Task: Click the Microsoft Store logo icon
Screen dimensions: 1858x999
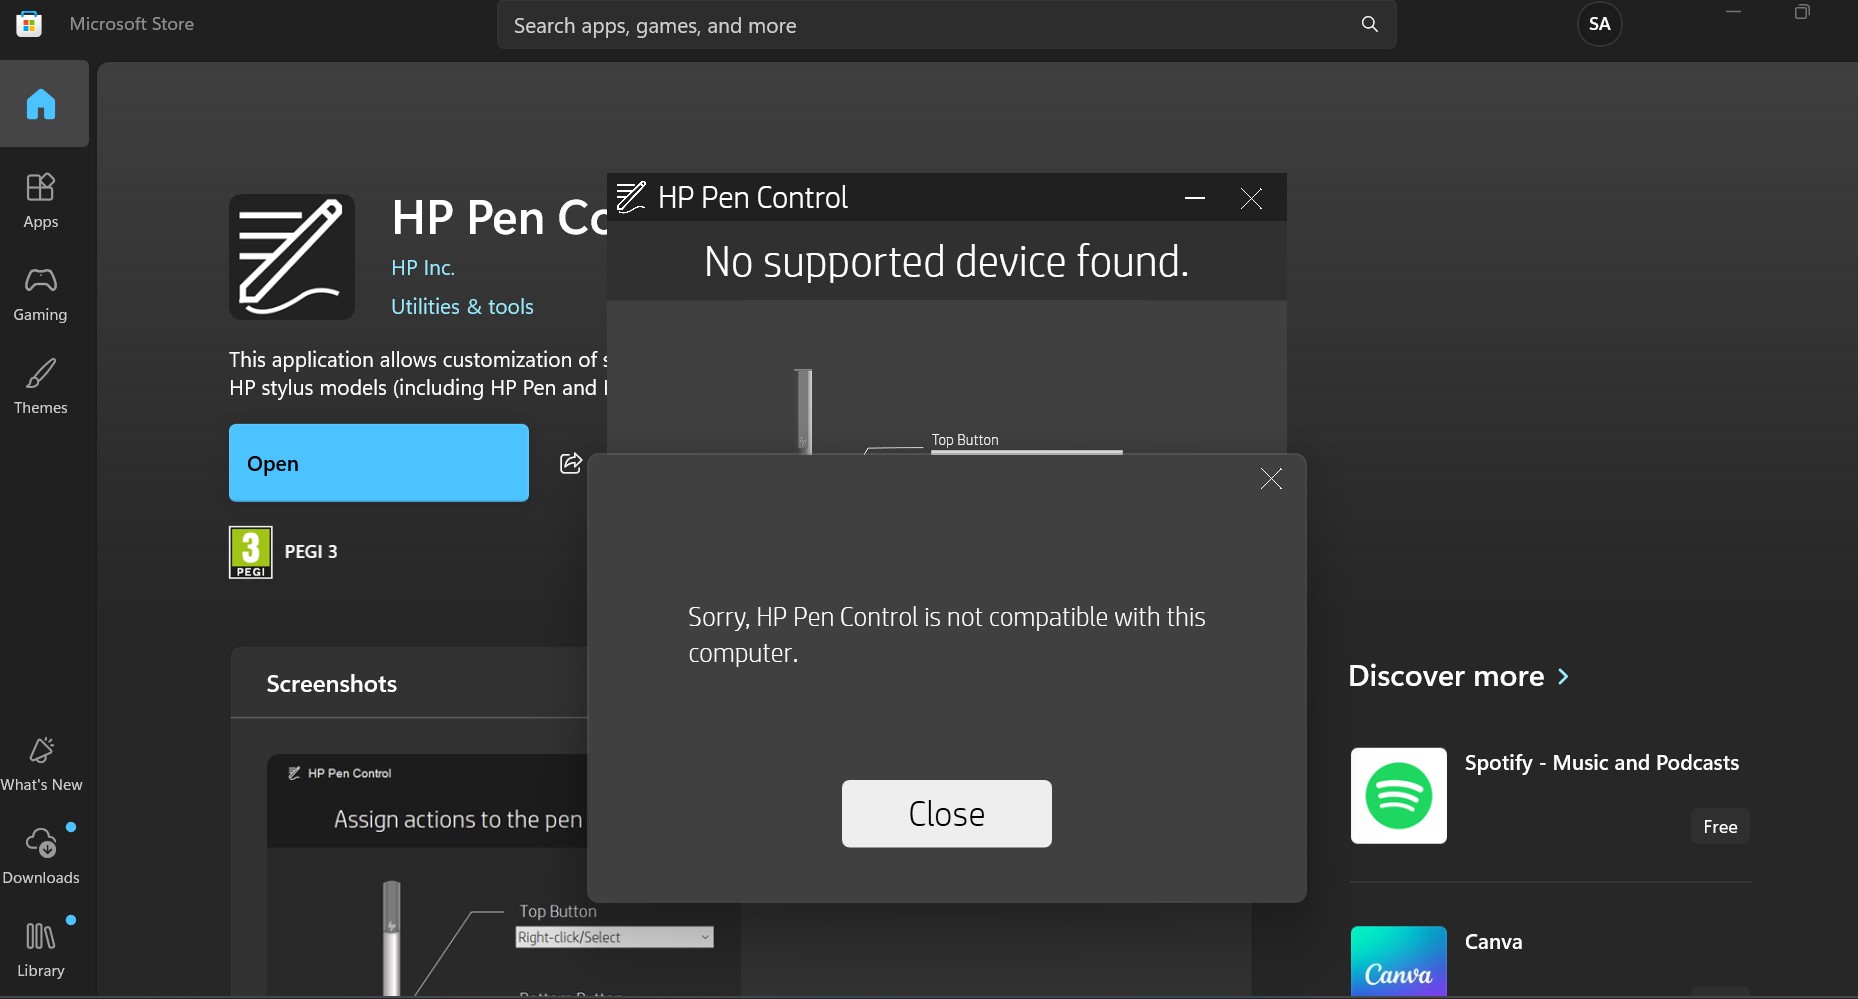Action: (29, 24)
